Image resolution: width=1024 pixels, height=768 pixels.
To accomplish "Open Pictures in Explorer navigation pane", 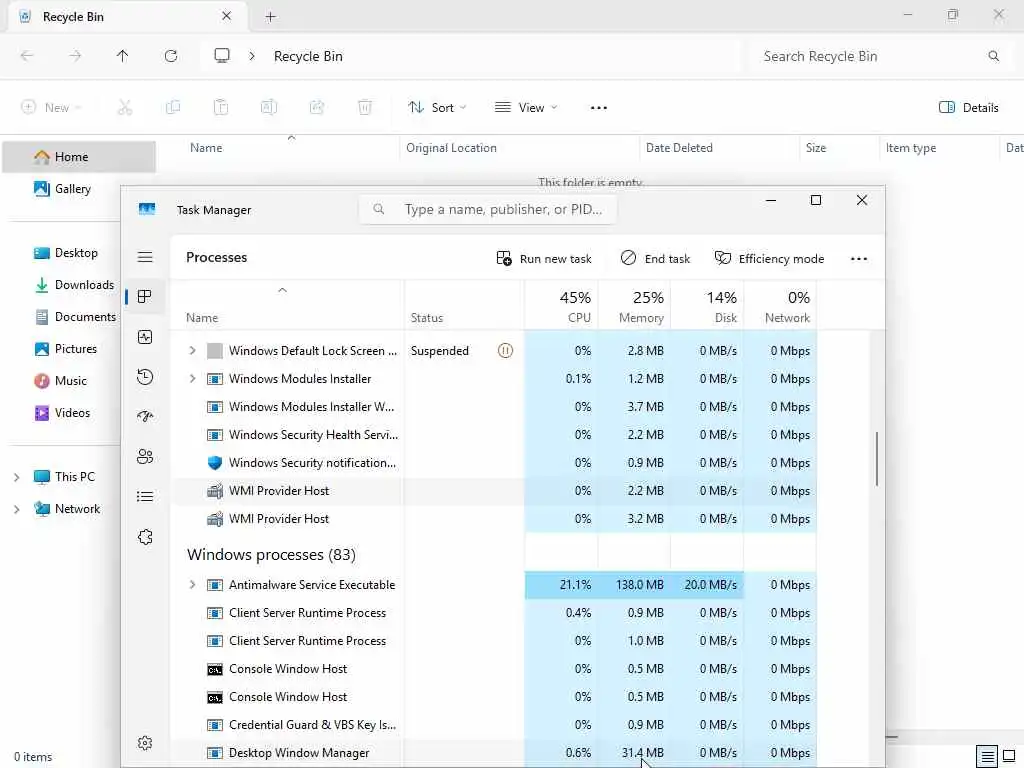I will pos(66,349).
